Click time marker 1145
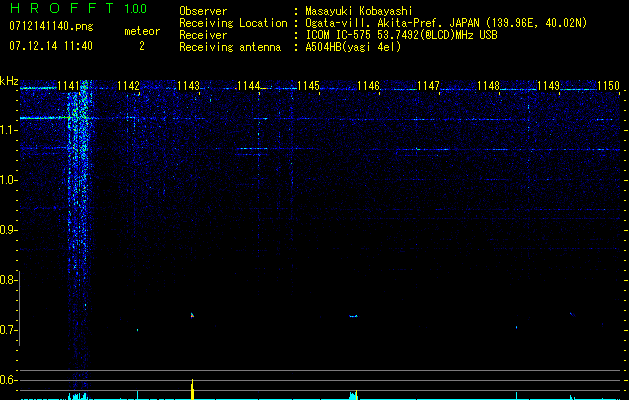The height and width of the screenshot is (400, 629). tap(308, 86)
